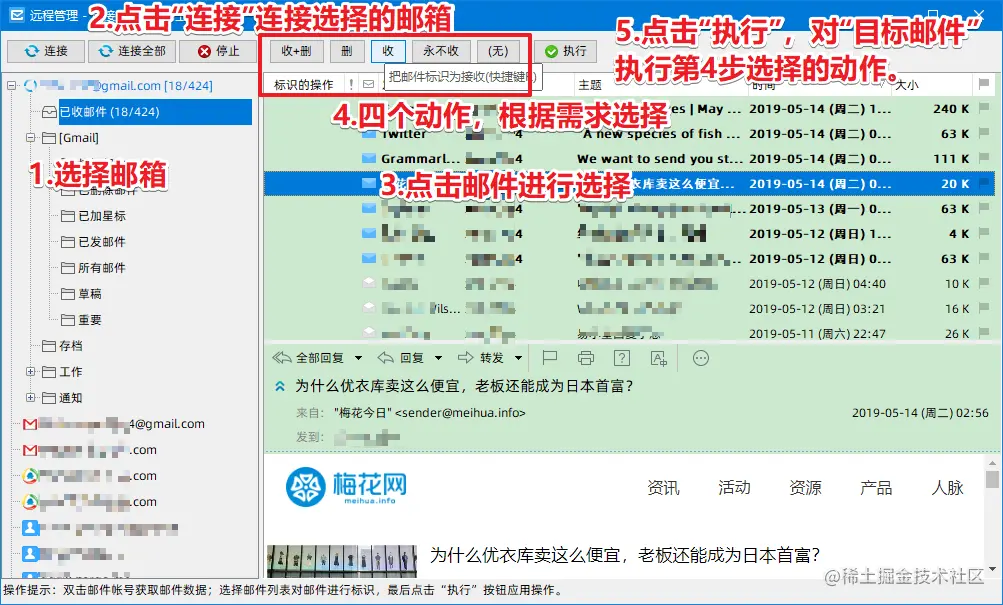Open the 全部回复 dropdown arrow

(358, 358)
